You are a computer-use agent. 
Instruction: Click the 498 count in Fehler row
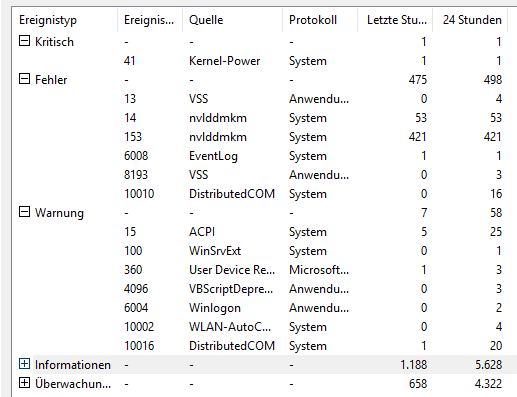coord(493,80)
